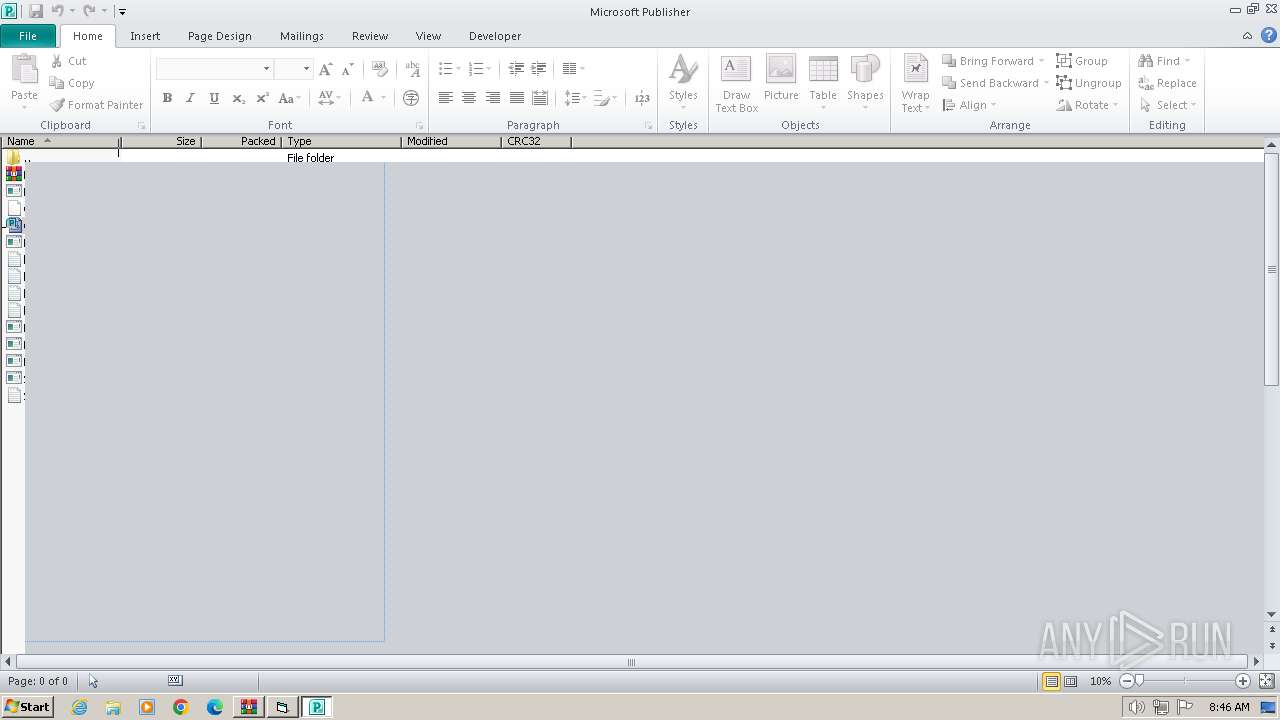The height and width of the screenshot is (720, 1280).
Task: Toggle Bold formatting
Action: coord(167,98)
